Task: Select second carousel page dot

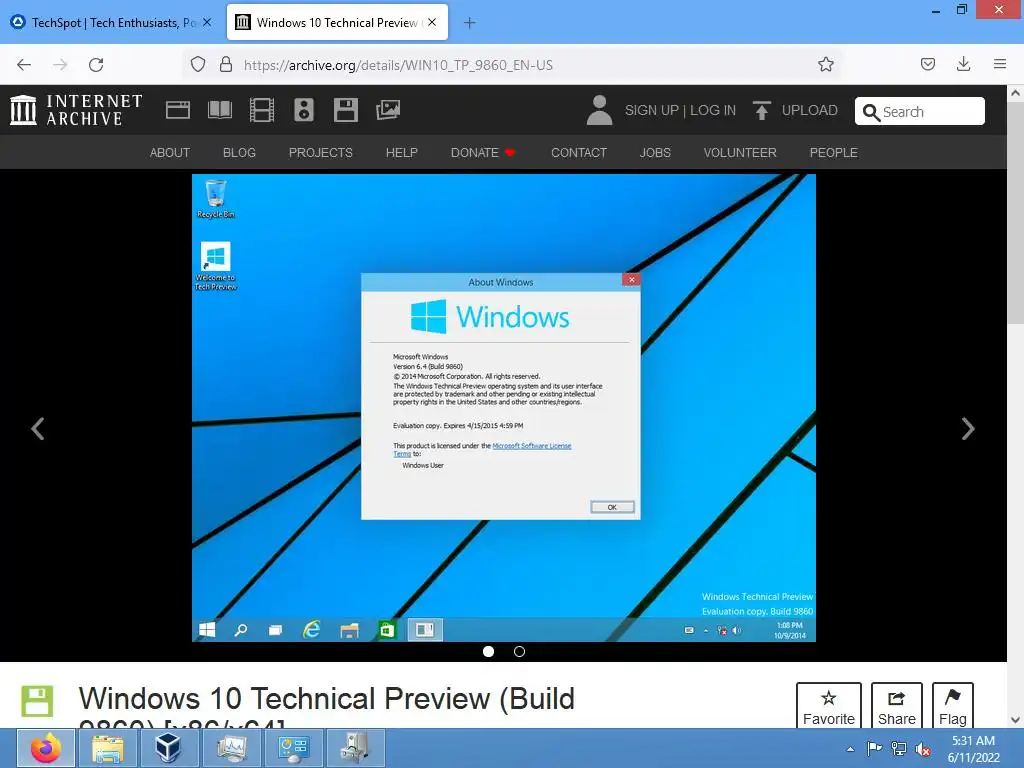Action: coord(519,651)
